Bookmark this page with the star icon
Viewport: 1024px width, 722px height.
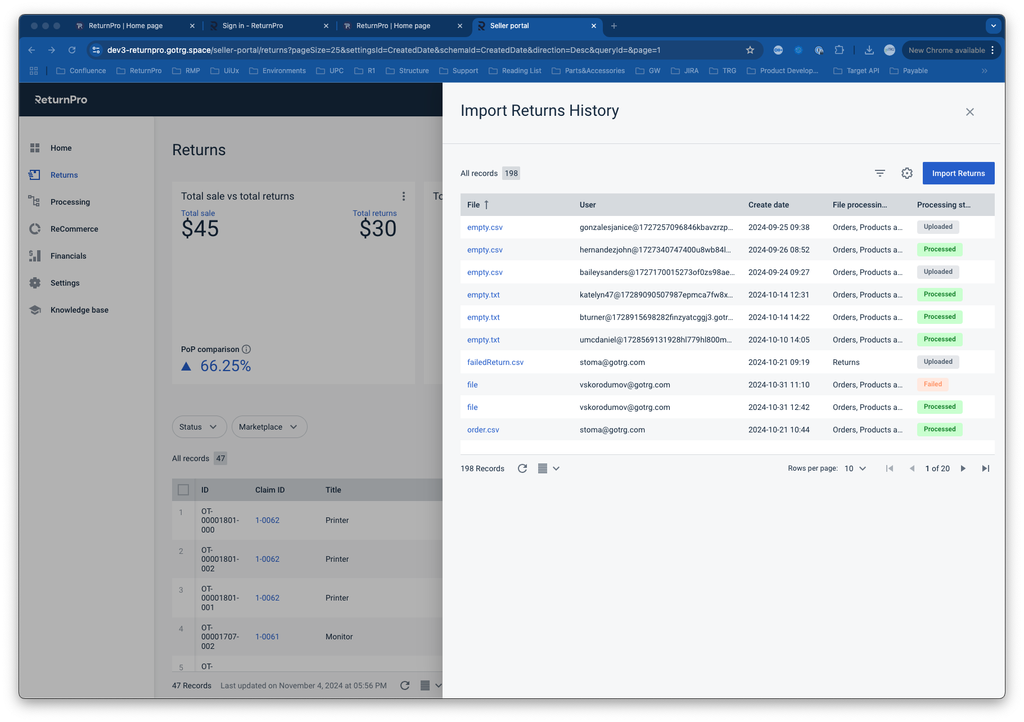(750, 50)
